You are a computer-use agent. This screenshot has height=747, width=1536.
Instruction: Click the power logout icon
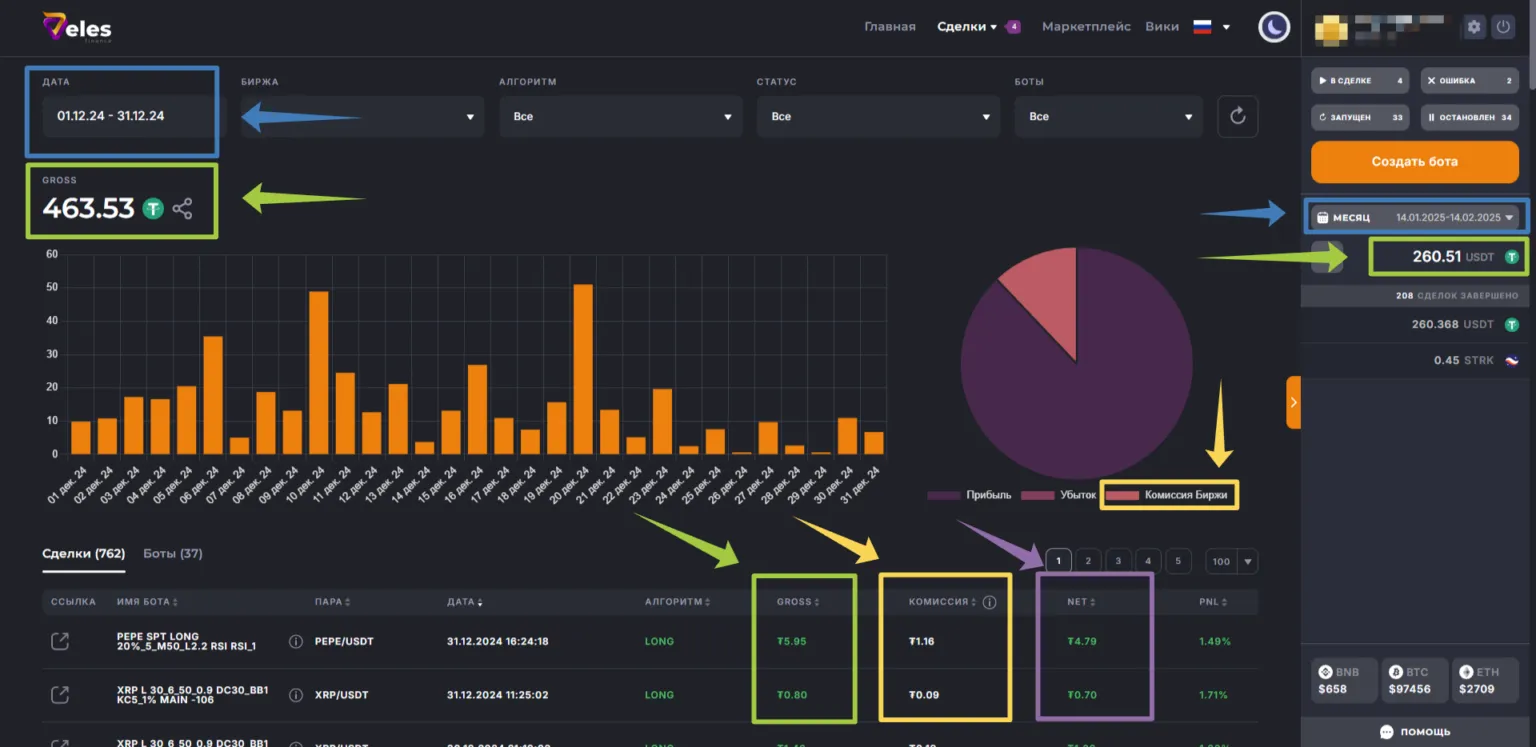coord(1503,27)
